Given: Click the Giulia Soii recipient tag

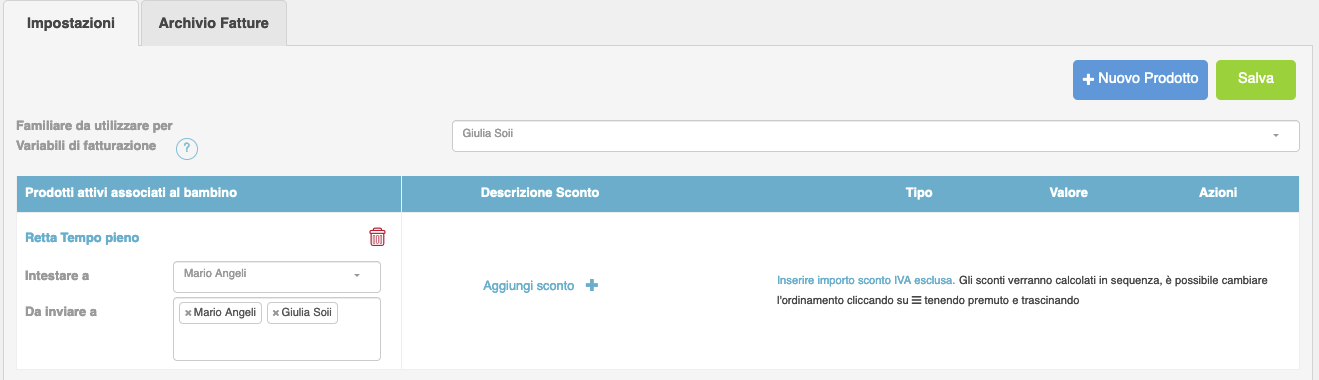Looking at the screenshot, I should click(303, 313).
